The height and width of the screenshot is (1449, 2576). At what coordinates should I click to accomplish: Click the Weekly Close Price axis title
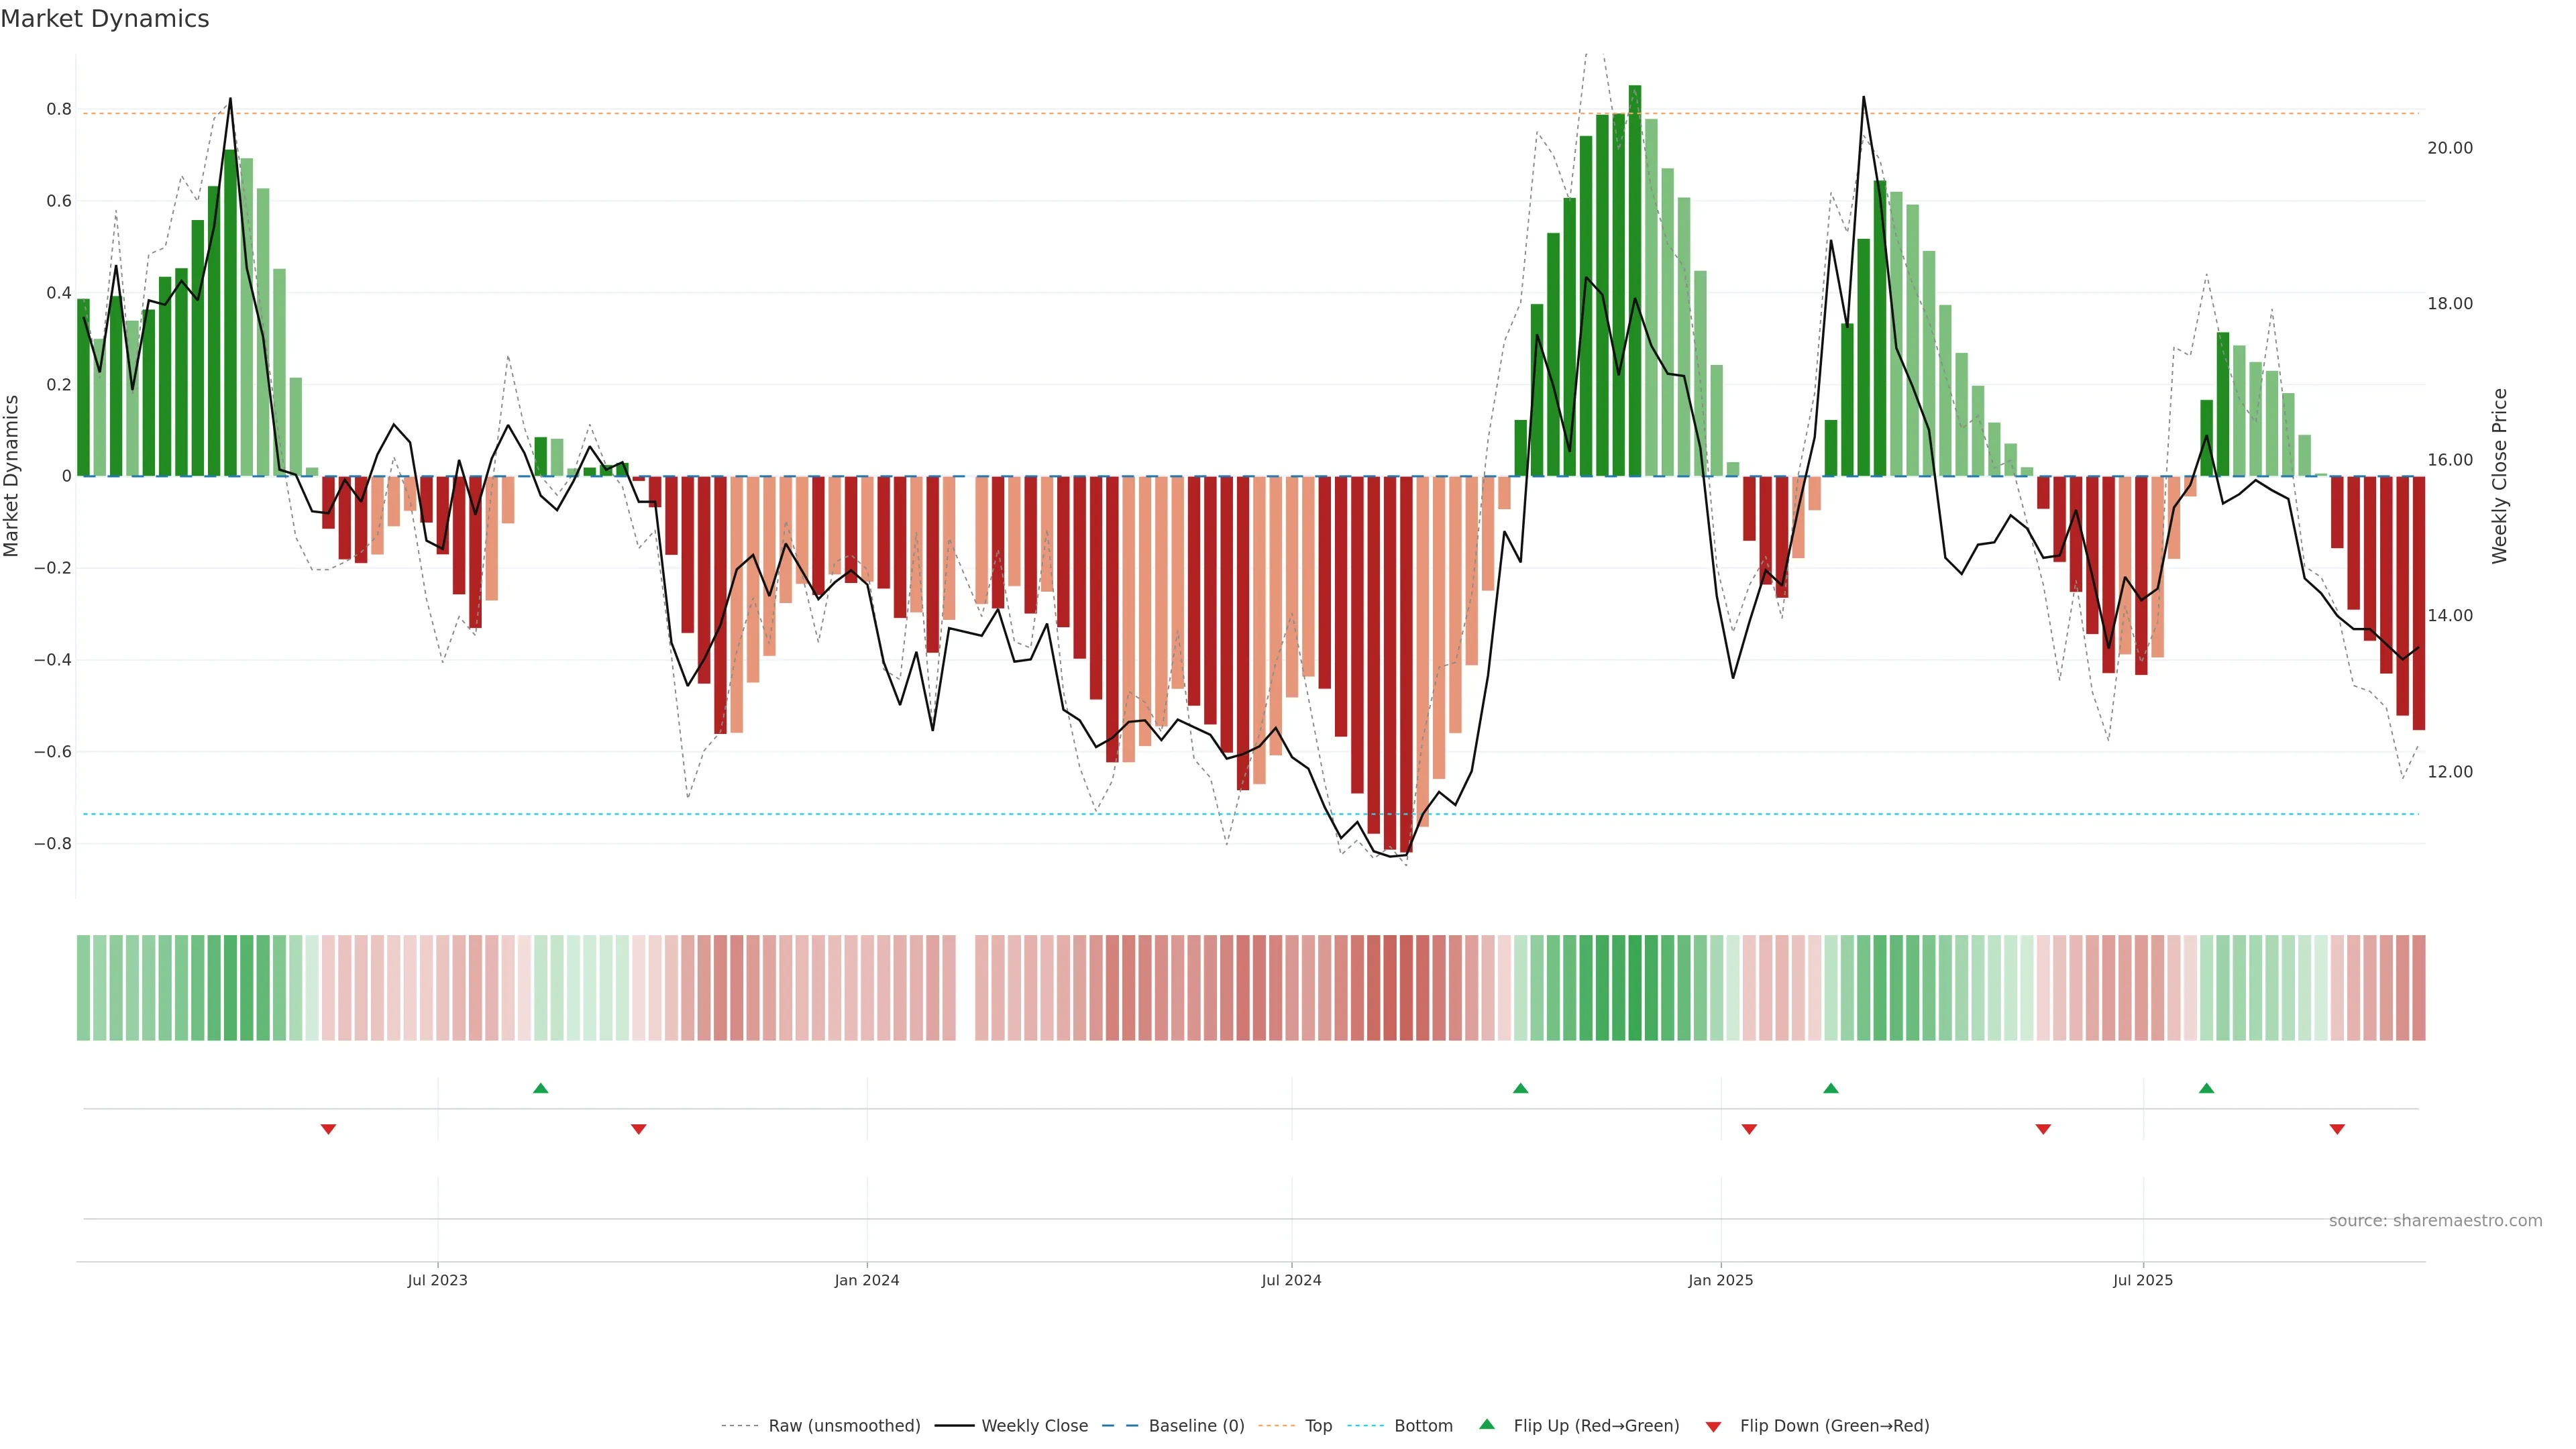pos(2500,476)
